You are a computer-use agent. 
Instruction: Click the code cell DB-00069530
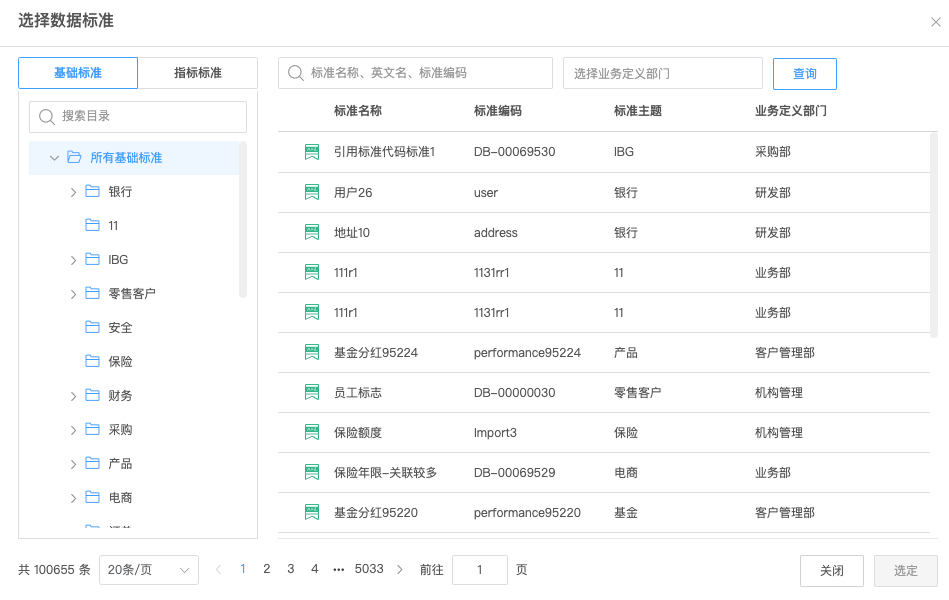(514, 152)
